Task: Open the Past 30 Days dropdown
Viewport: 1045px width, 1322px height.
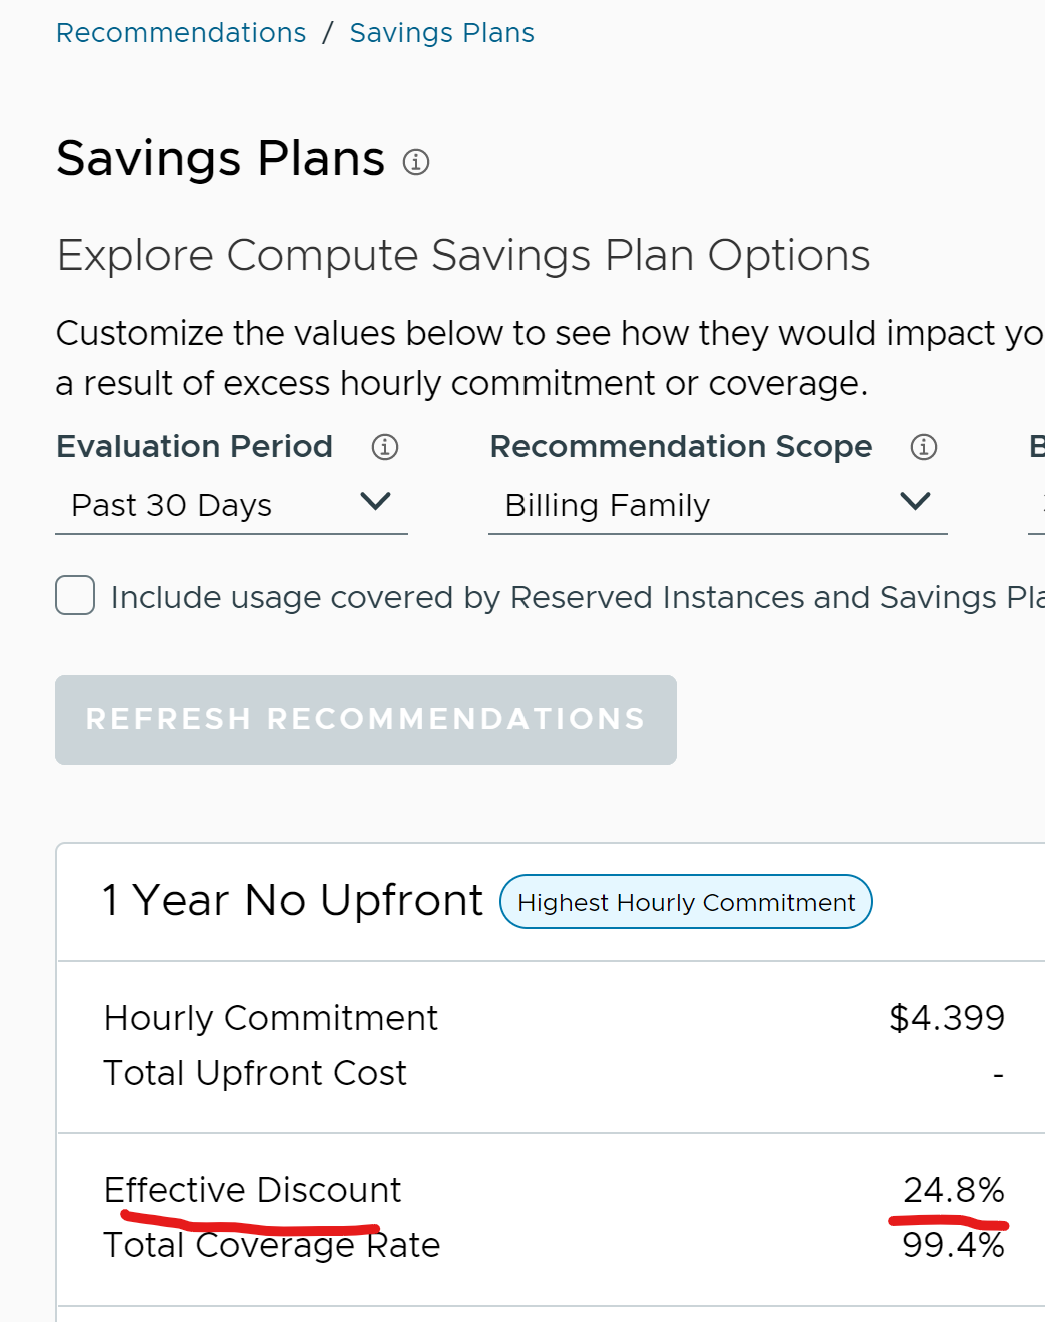Action: [x=230, y=505]
